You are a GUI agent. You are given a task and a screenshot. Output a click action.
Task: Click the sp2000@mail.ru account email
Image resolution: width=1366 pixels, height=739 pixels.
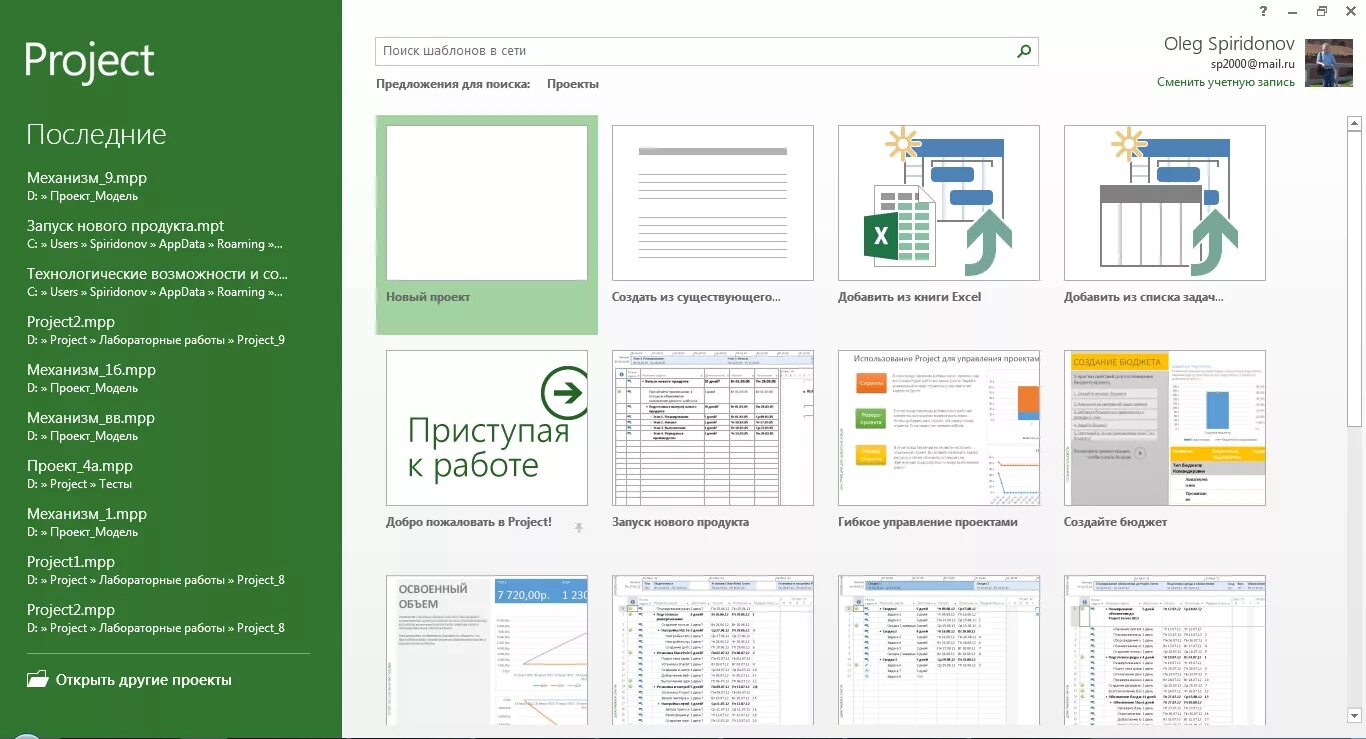[1253, 64]
